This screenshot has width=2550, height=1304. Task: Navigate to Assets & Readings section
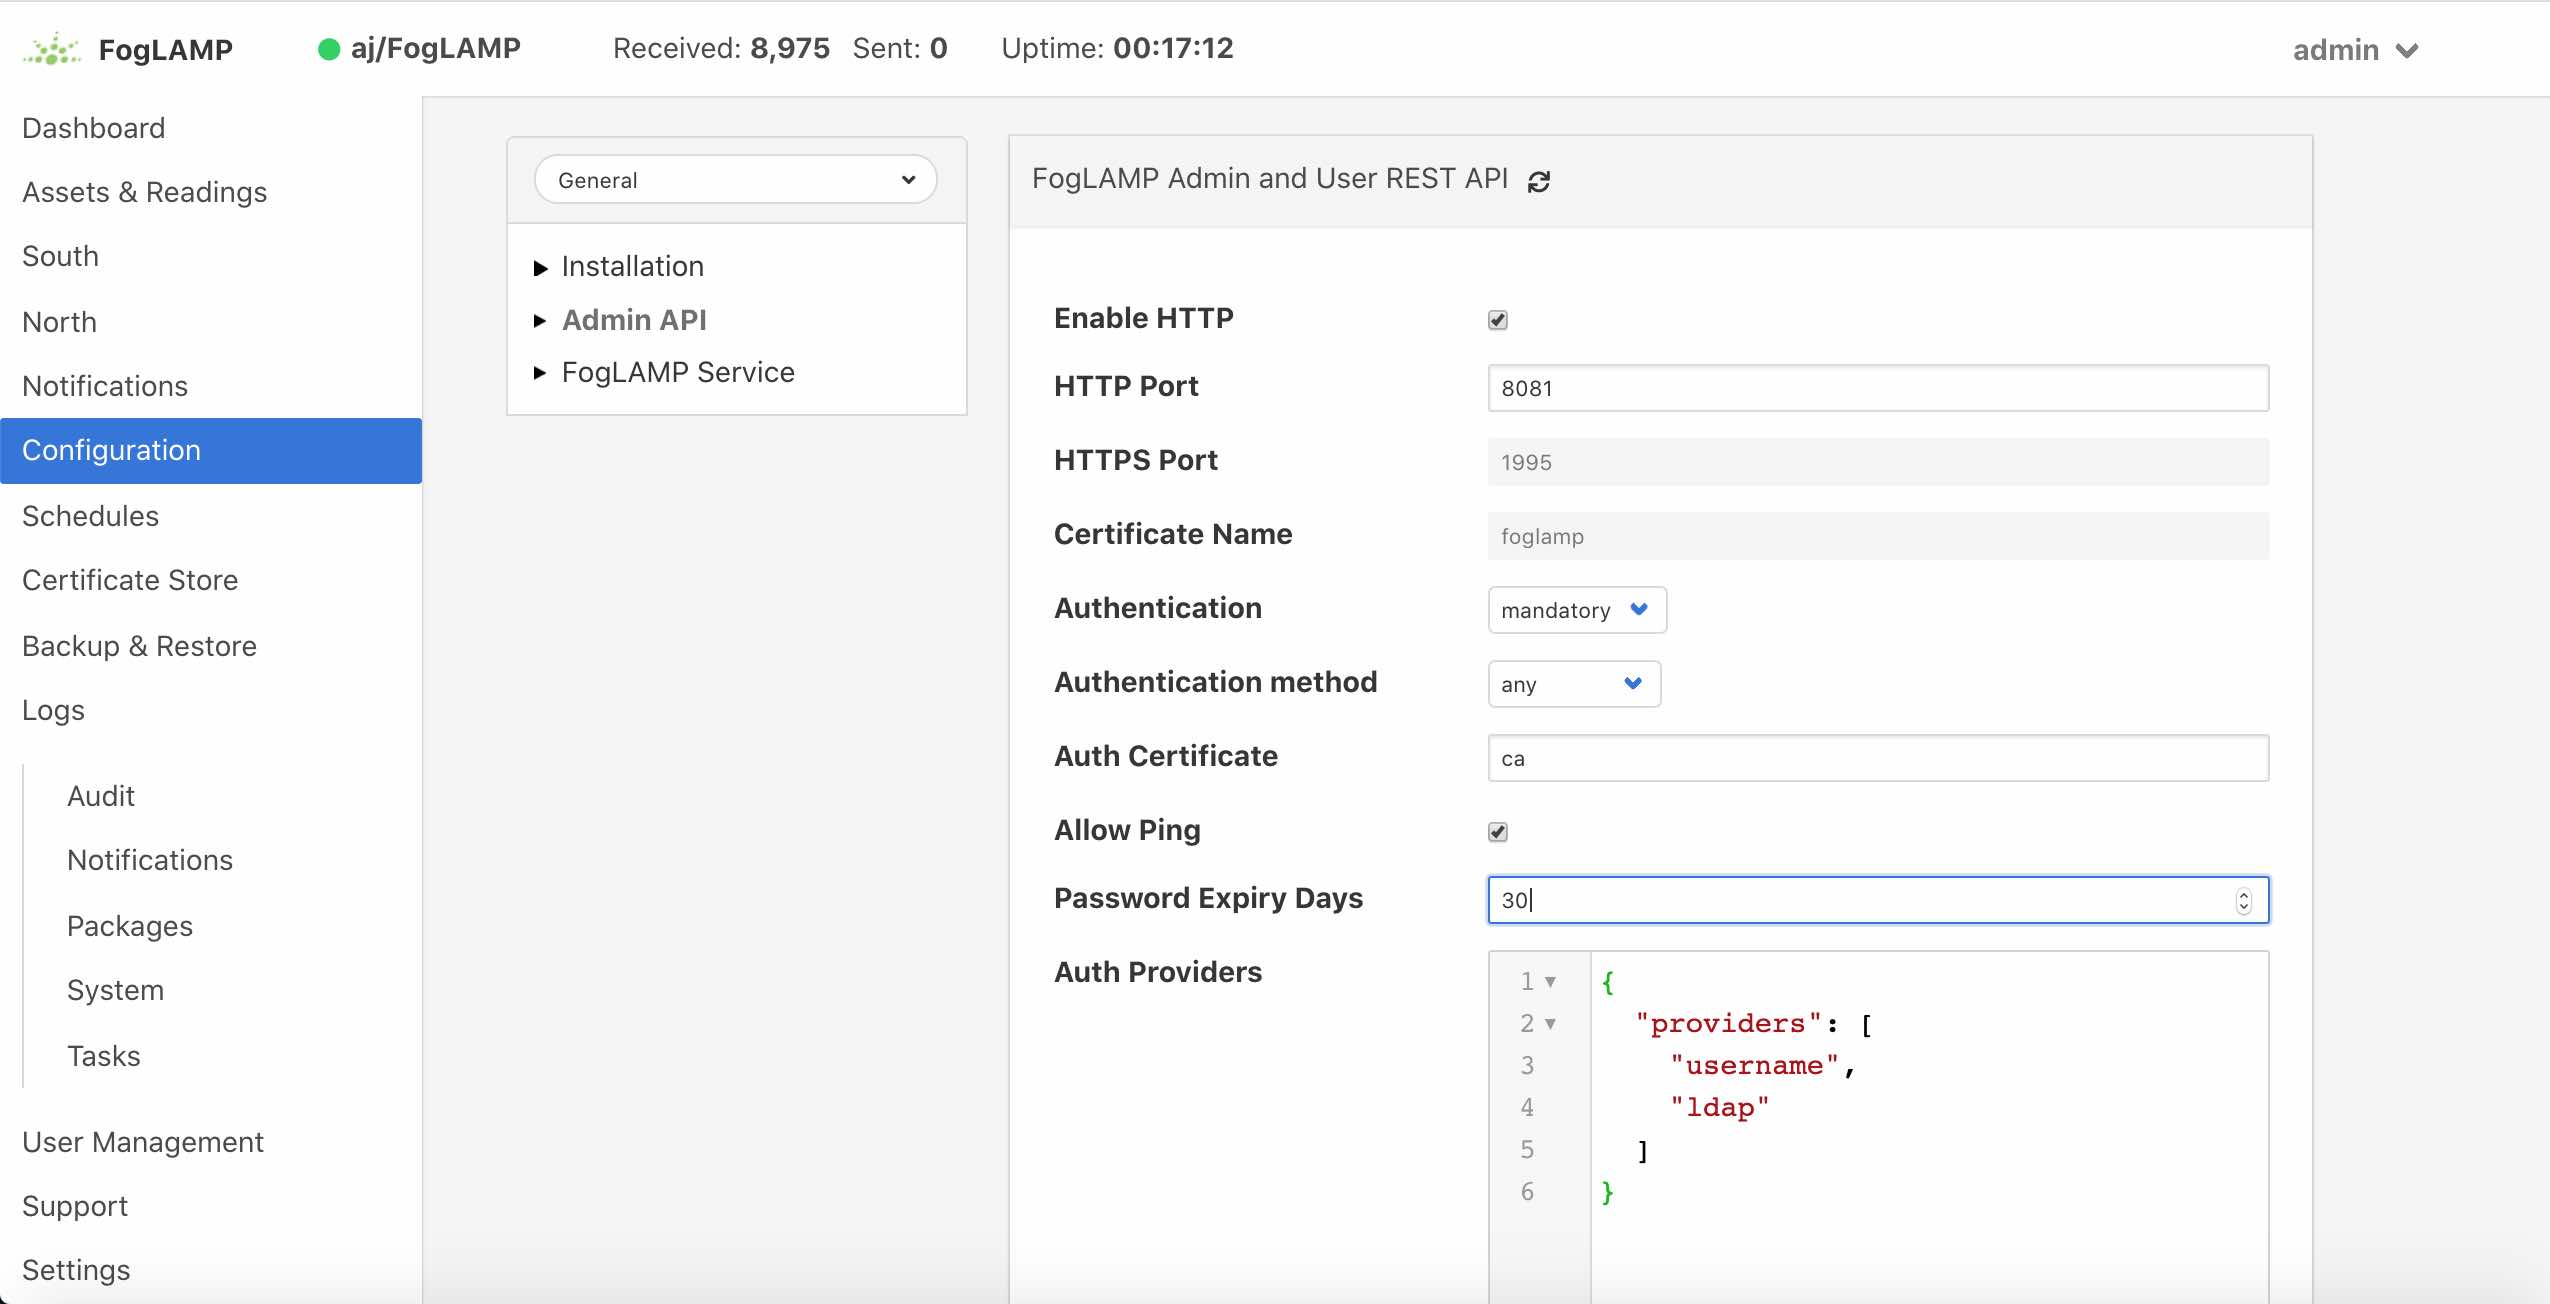[x=145, y=191]
